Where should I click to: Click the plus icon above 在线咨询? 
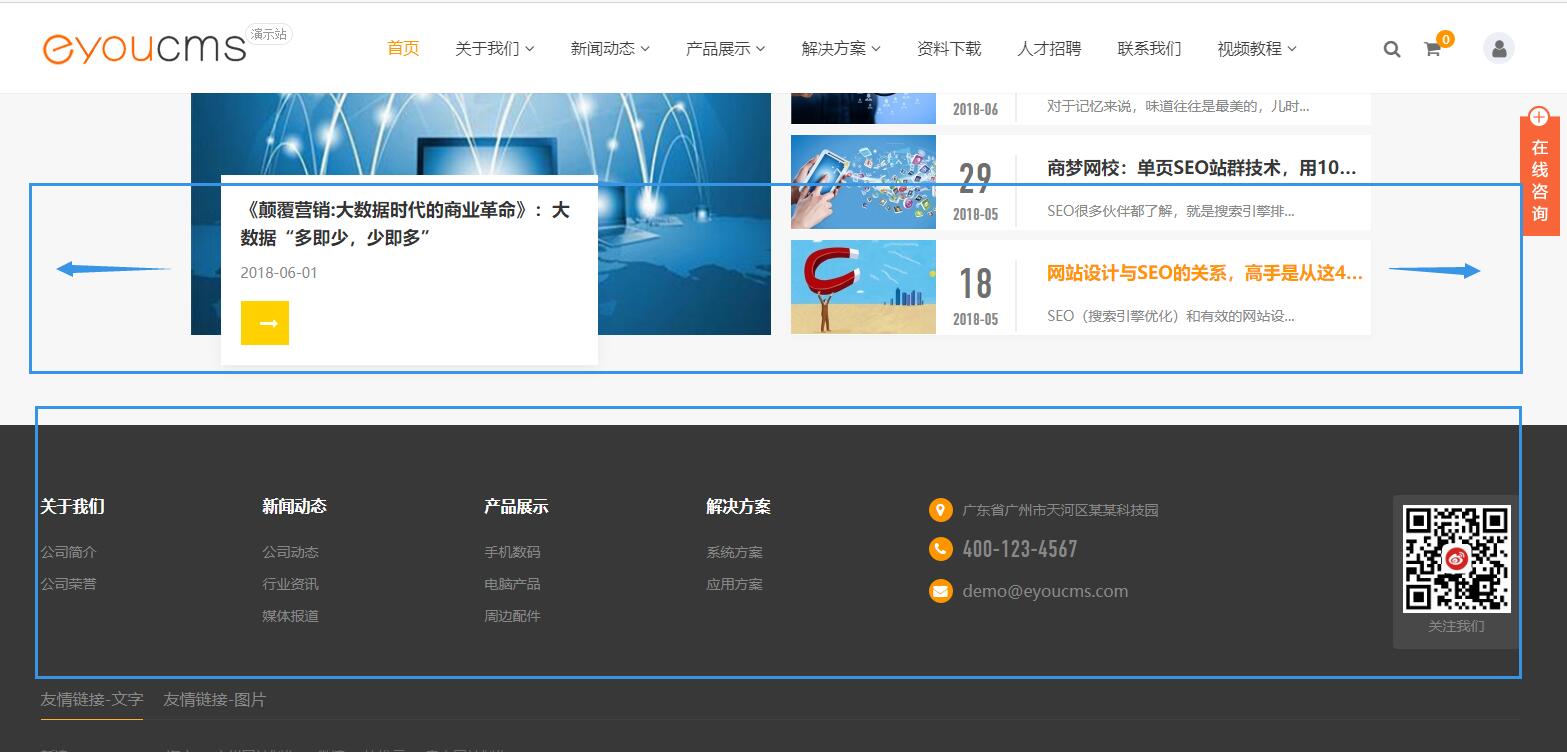(x=1539, y=117)
